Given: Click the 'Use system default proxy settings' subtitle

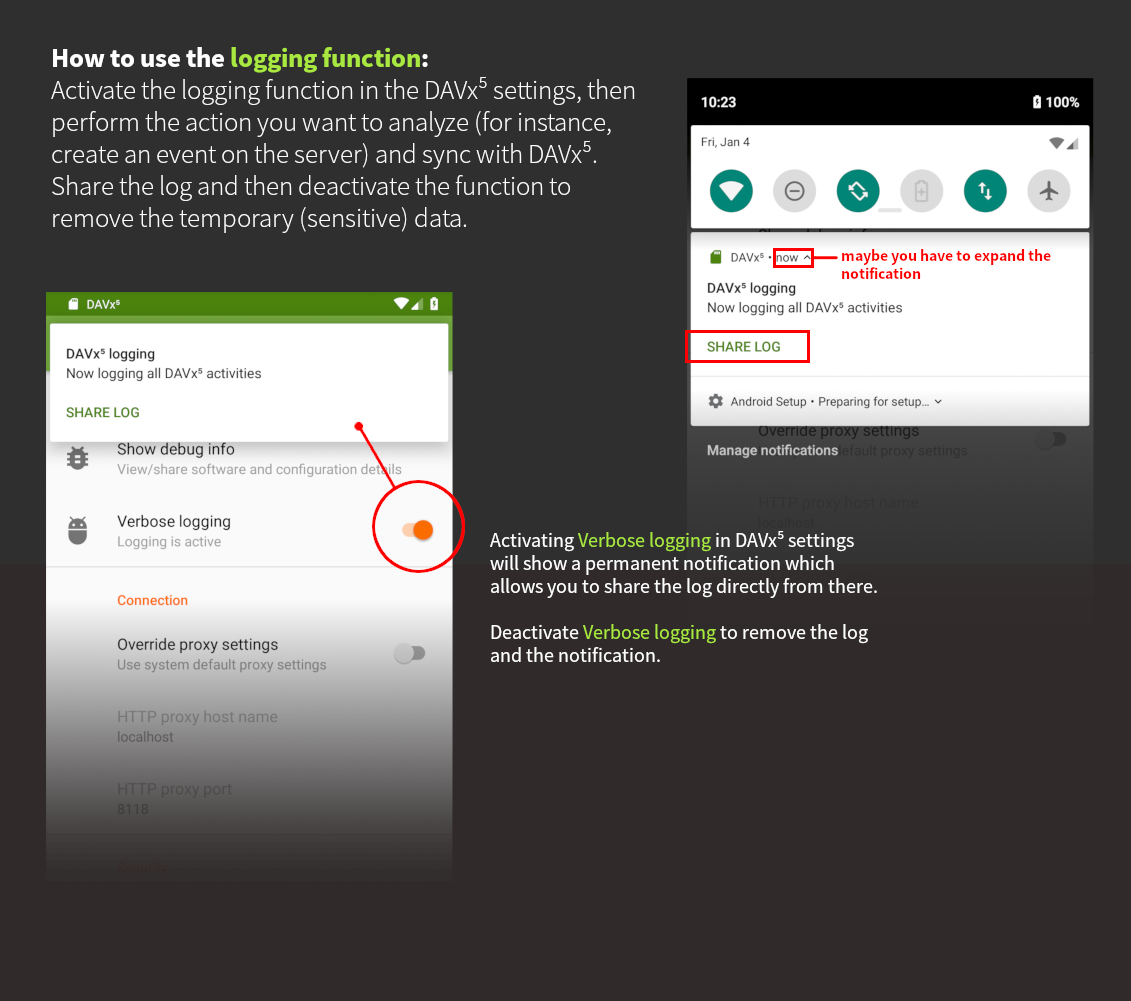Looking at the screenshot, I should [x=221, y=665].
